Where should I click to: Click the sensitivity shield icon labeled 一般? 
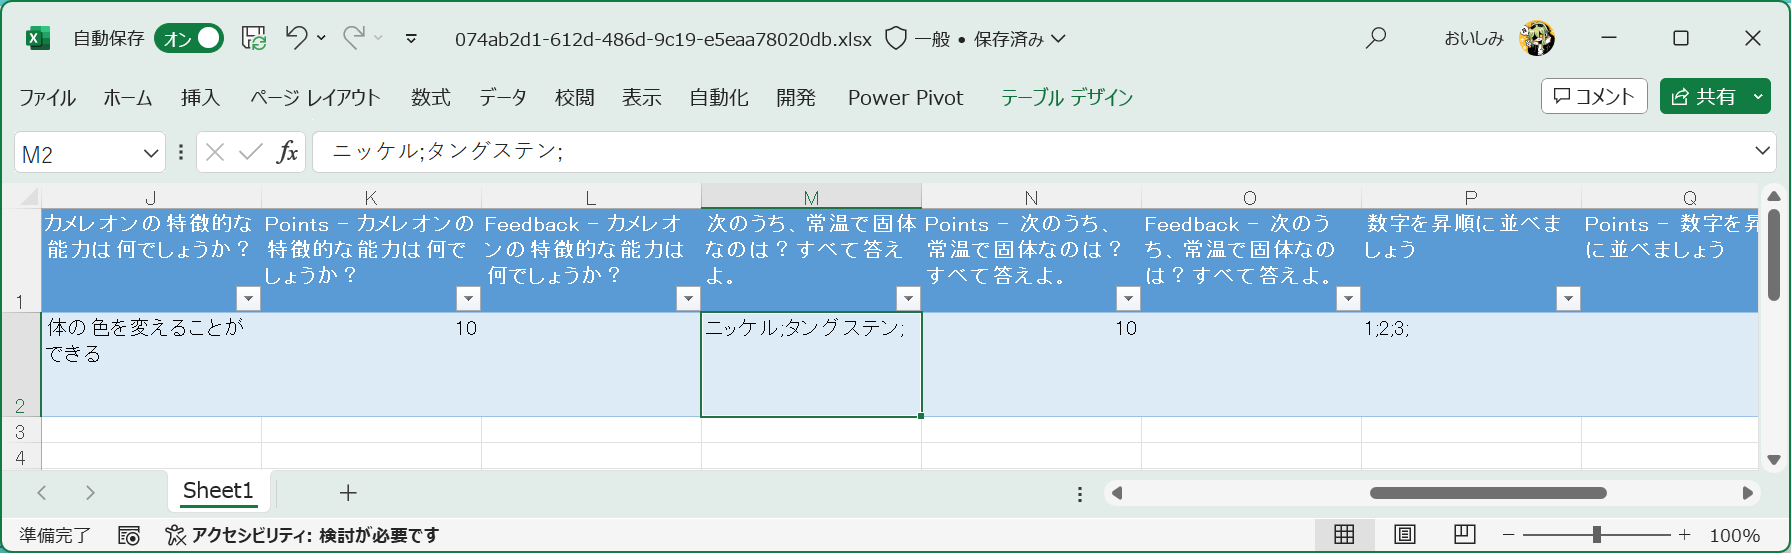pos(896,38)
